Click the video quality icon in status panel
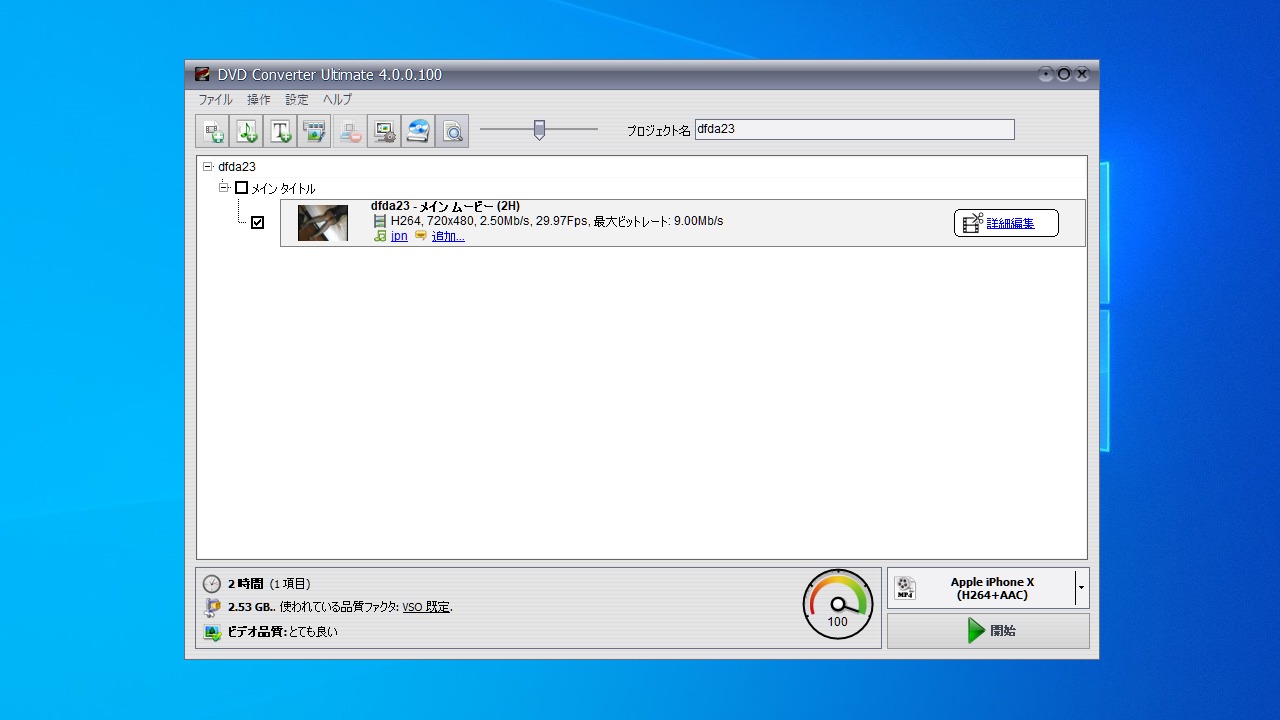Image resolution: width=1280 pixels, height=720 pixels. (212, 632)
